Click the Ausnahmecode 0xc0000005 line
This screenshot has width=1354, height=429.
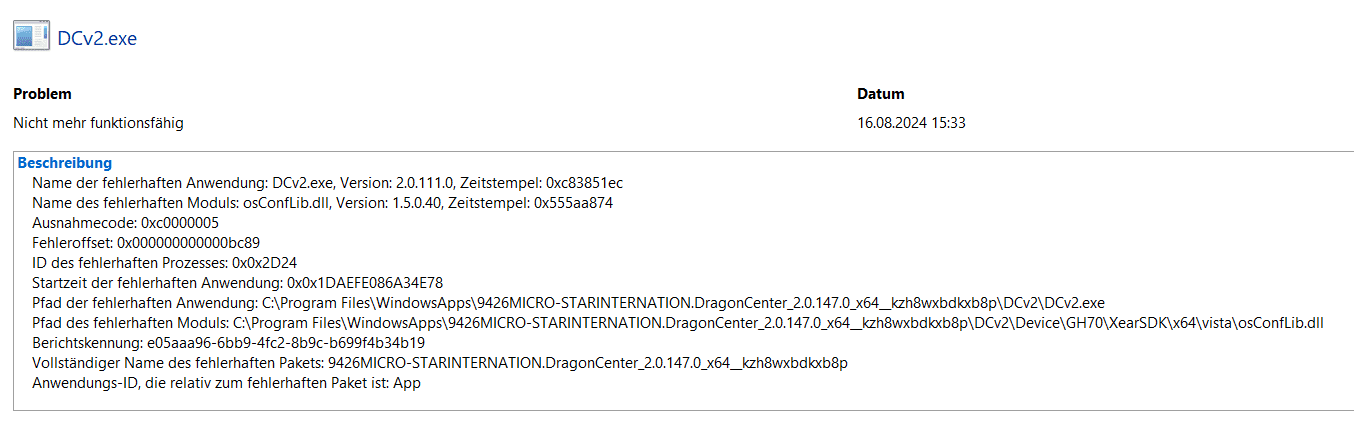tap(125, 223)
